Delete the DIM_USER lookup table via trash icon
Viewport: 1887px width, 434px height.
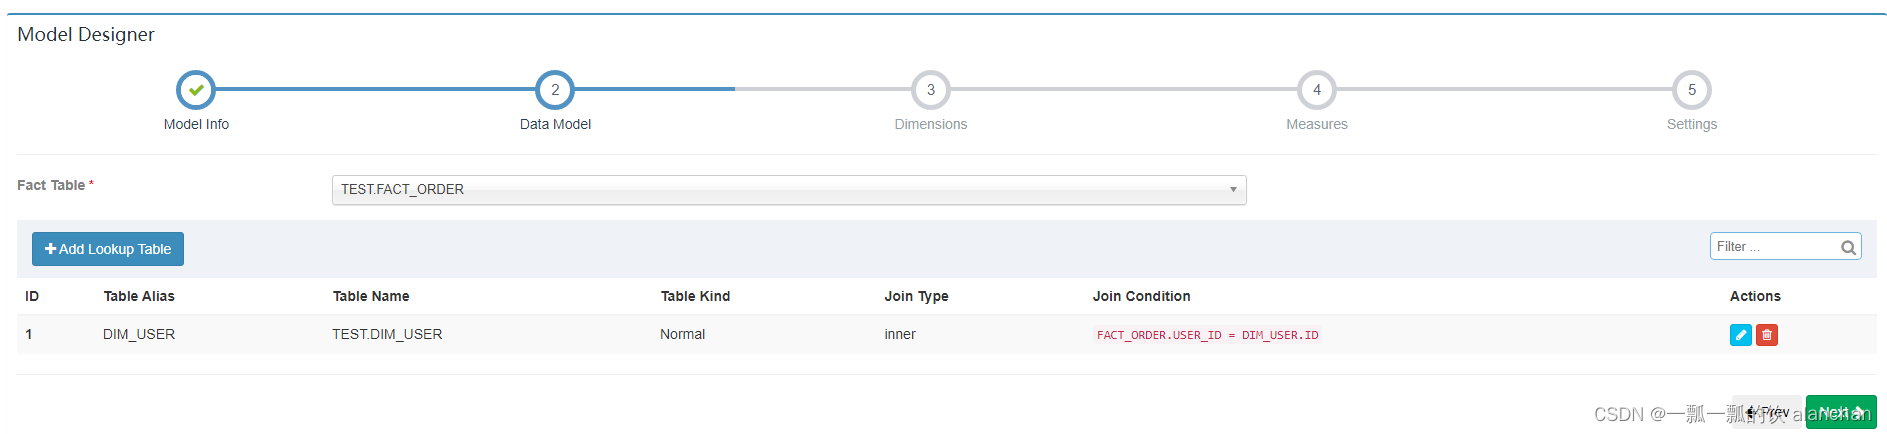coord(1767,335)
